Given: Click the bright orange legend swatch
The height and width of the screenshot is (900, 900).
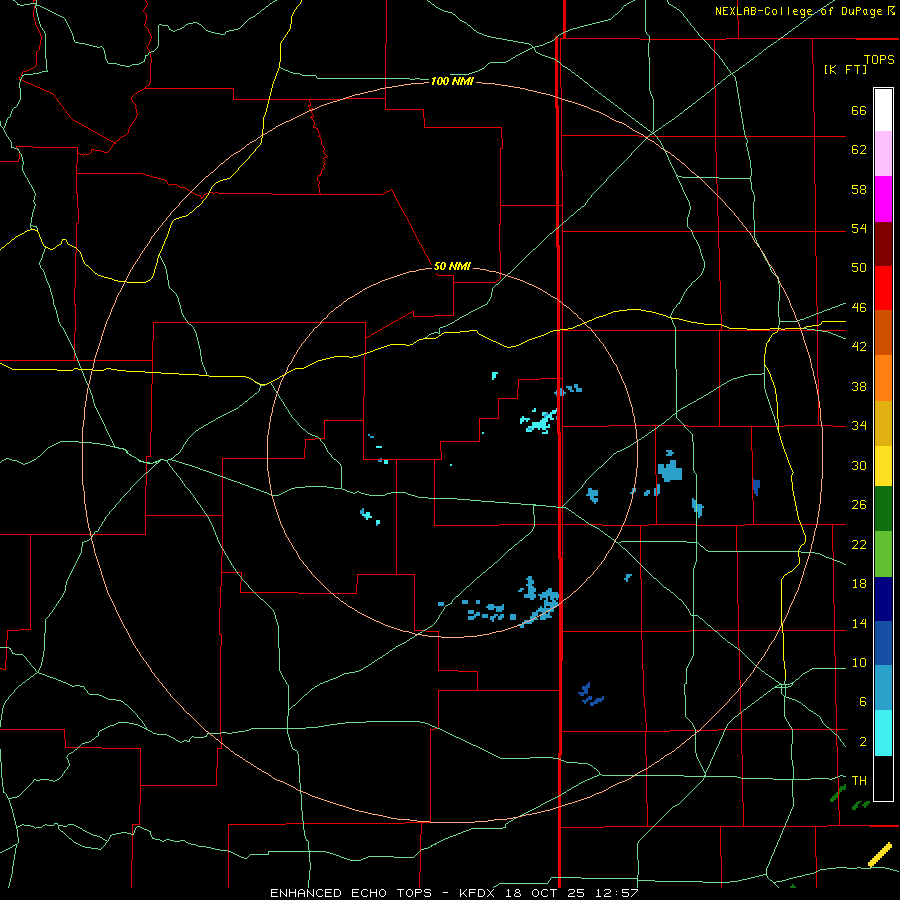Looking at the screenshot, I should tap(883, 378).
